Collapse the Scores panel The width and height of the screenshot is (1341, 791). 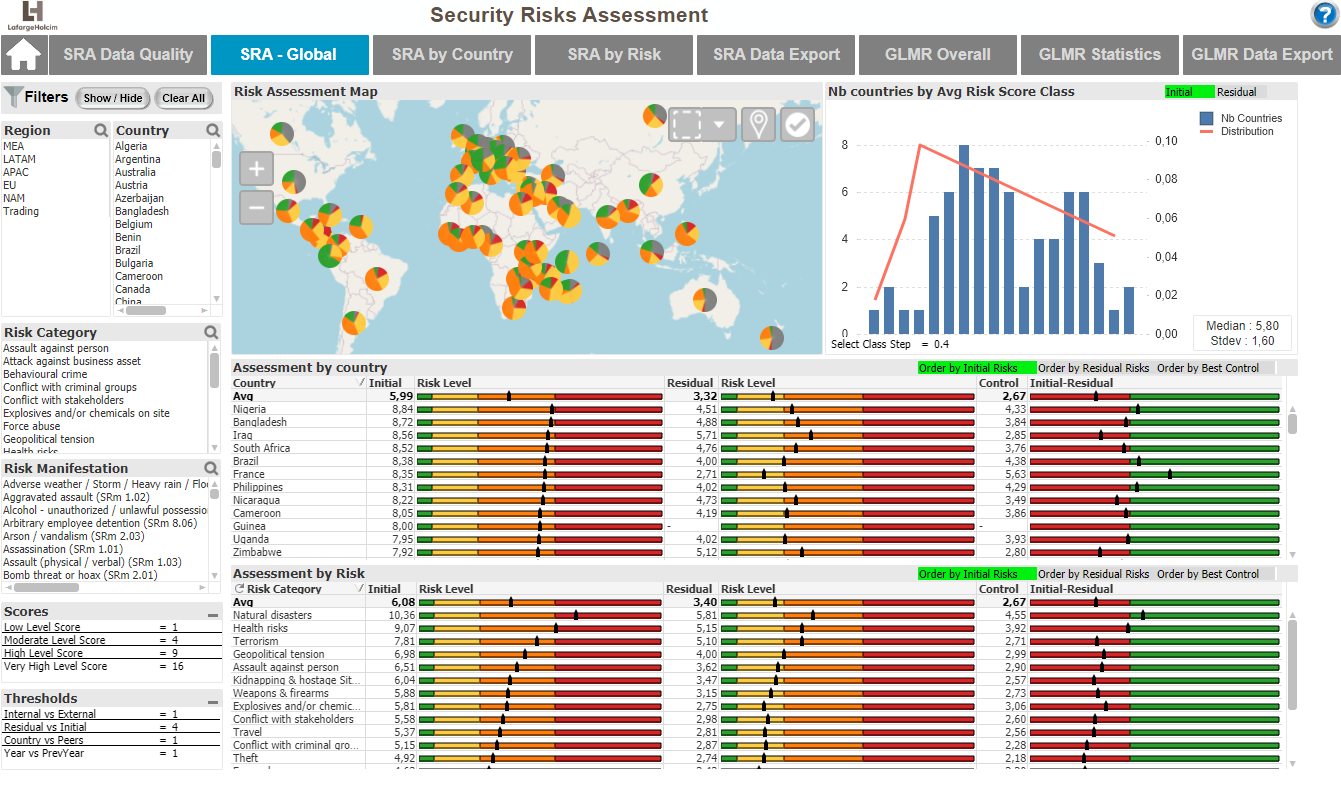pyautogui.click(x=213, y=615)
